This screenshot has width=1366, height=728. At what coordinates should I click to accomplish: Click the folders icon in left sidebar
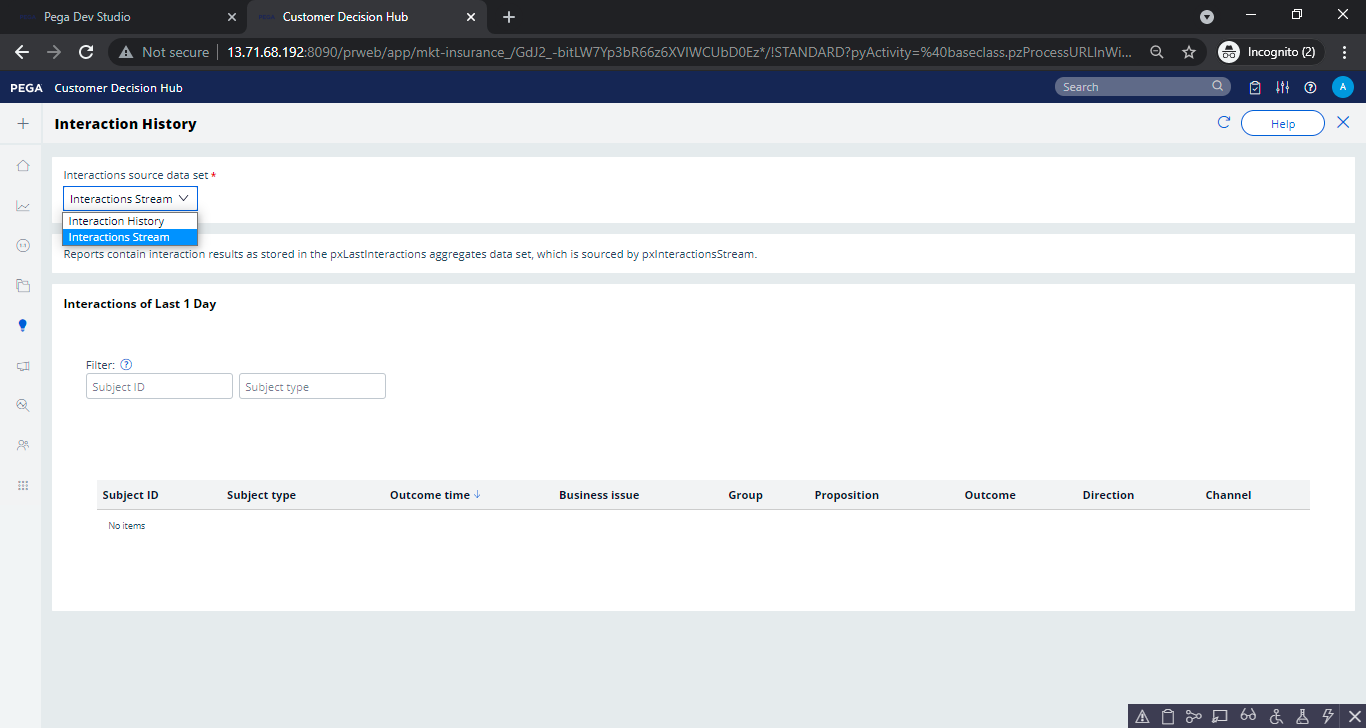22,285
